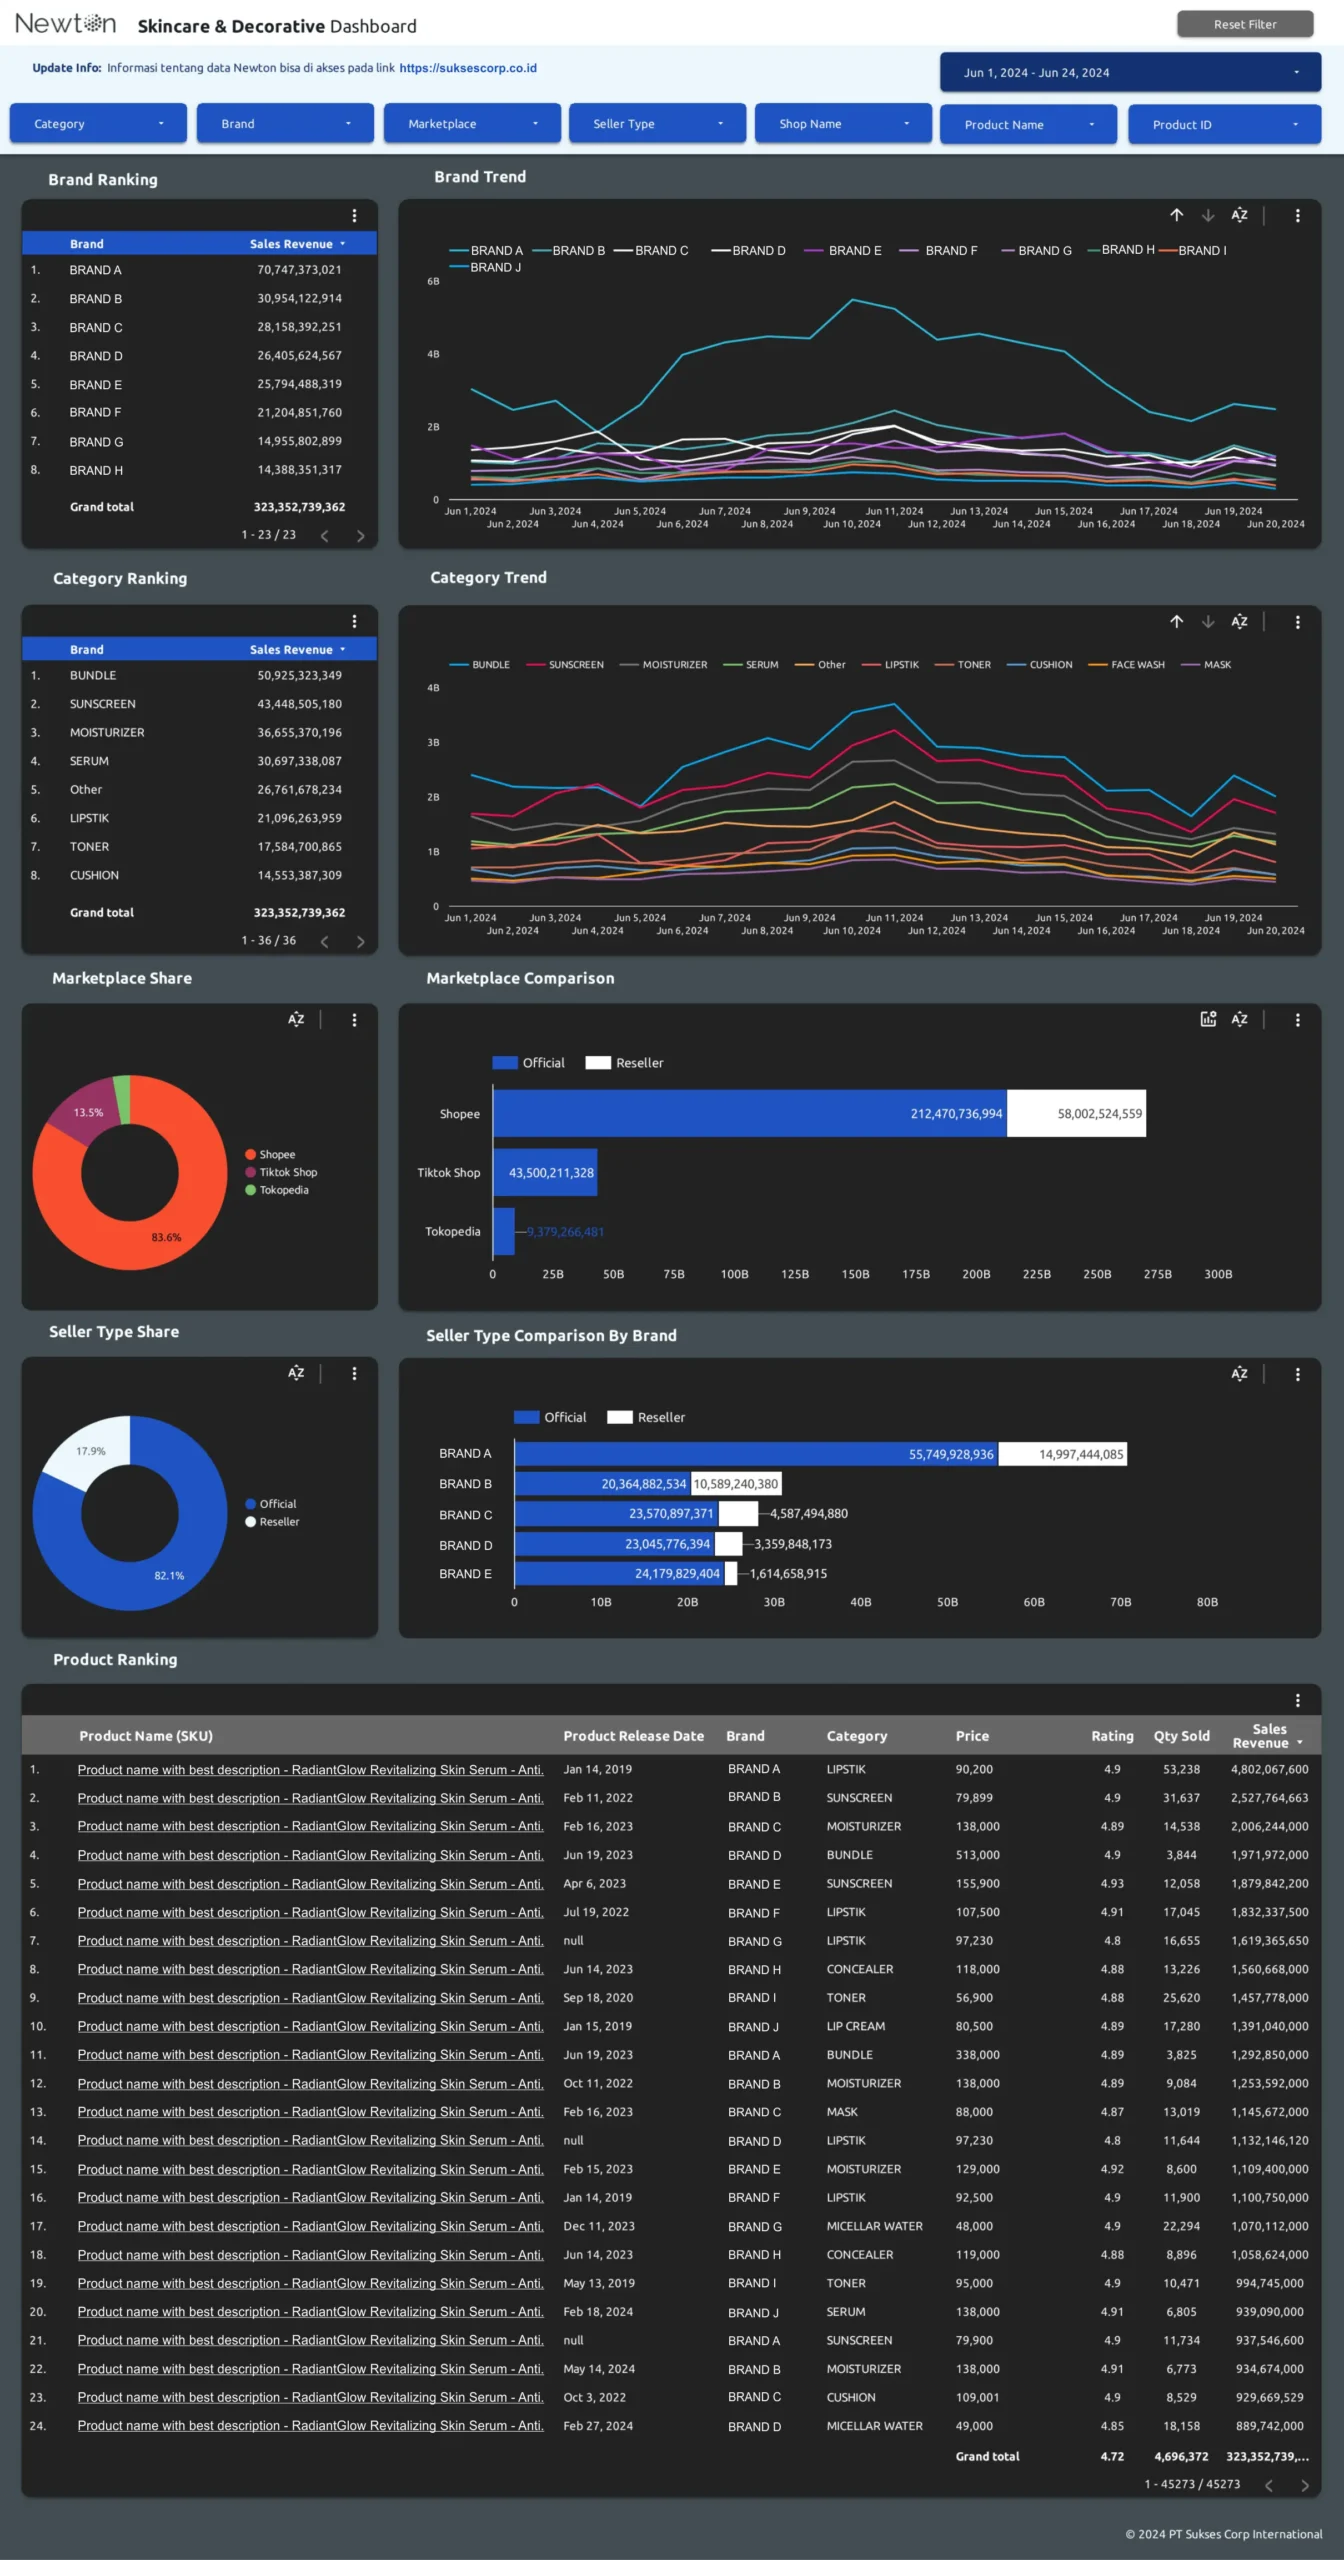Click AZ sort icon in Marketplace Share panel
Viewport: 1344px width, 2560px height.
click(296, 1019)
